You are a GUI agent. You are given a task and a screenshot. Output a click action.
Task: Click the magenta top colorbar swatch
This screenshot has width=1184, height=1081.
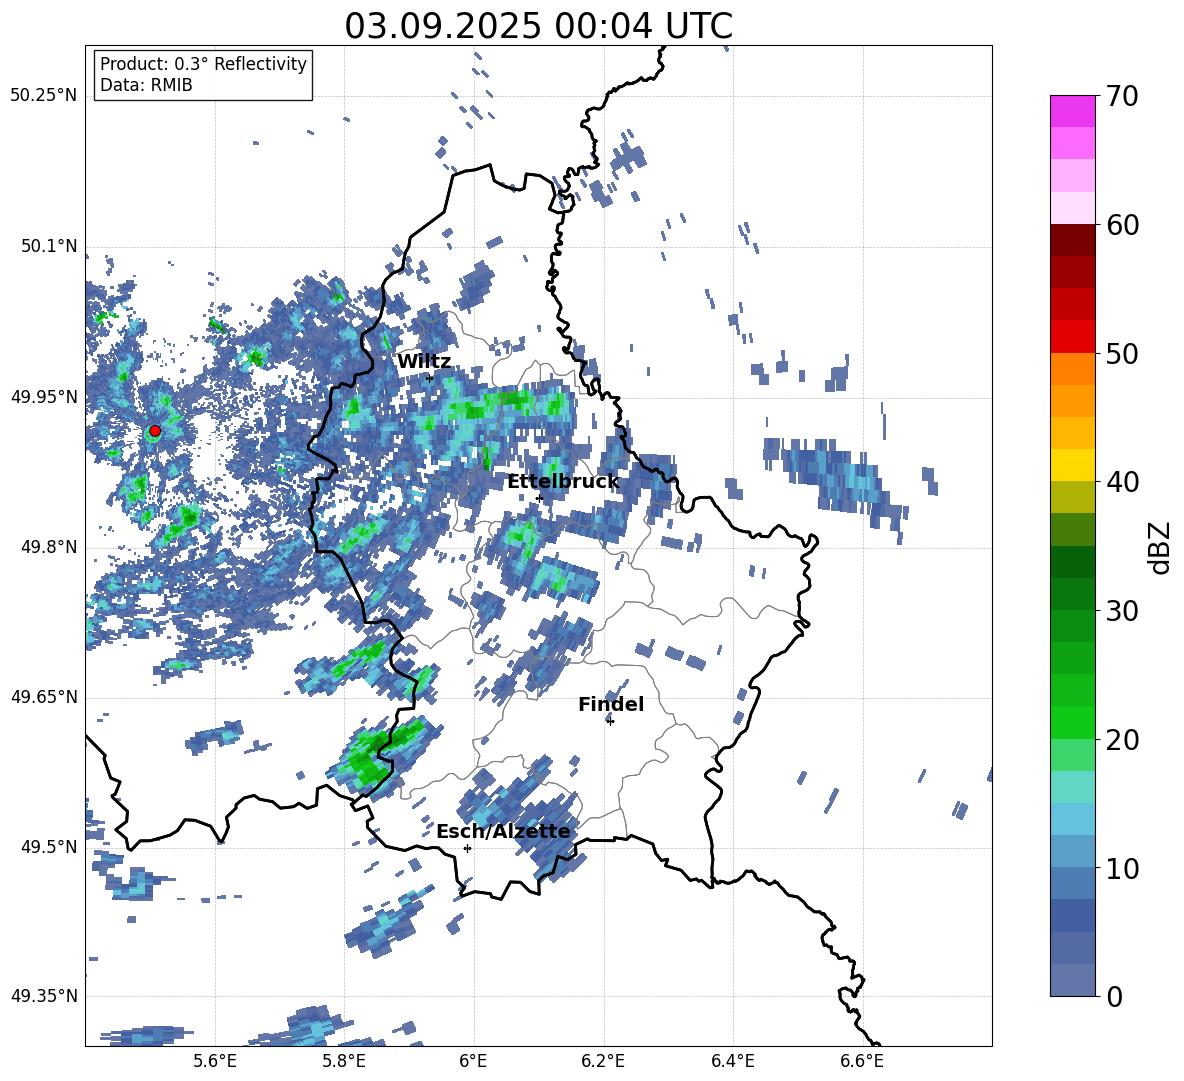click(x=1072, y=111)
